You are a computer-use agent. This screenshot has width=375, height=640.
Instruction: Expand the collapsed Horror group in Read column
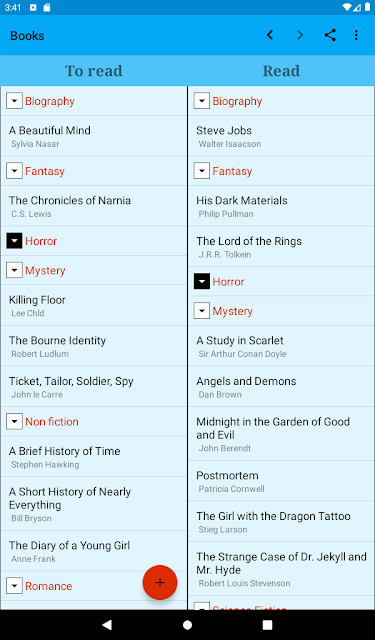pyautogui.click(x=202, y=282)
